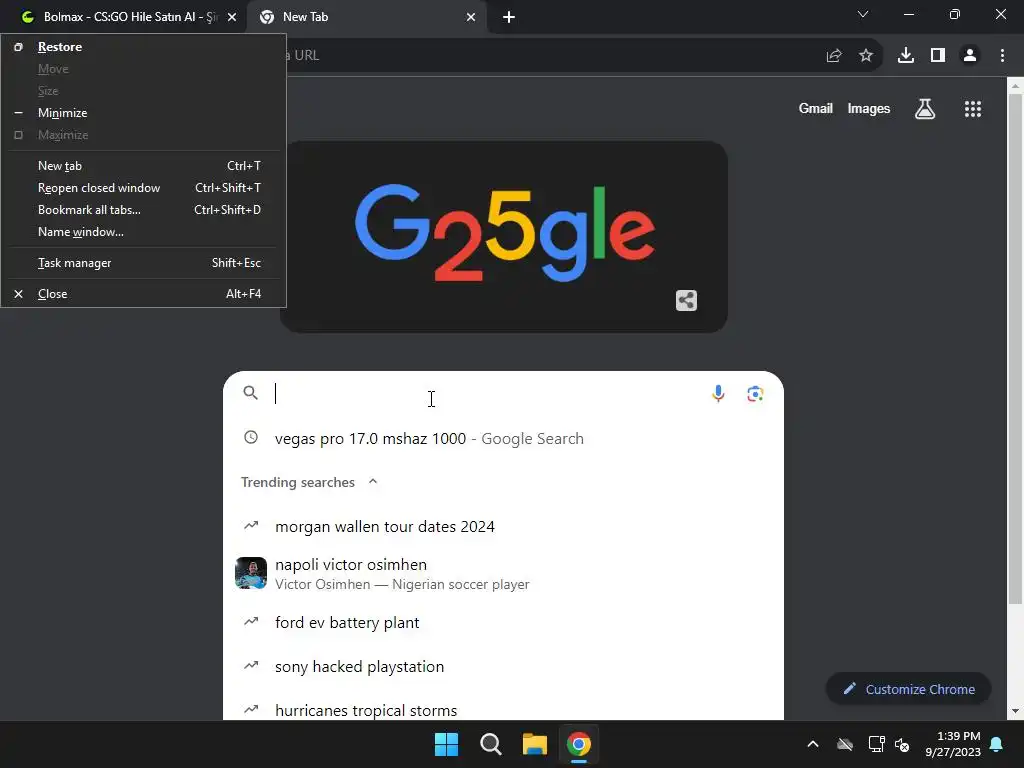Open Windows taskbar Search
The image size is (1024, 768).
[x=490, y=744]
